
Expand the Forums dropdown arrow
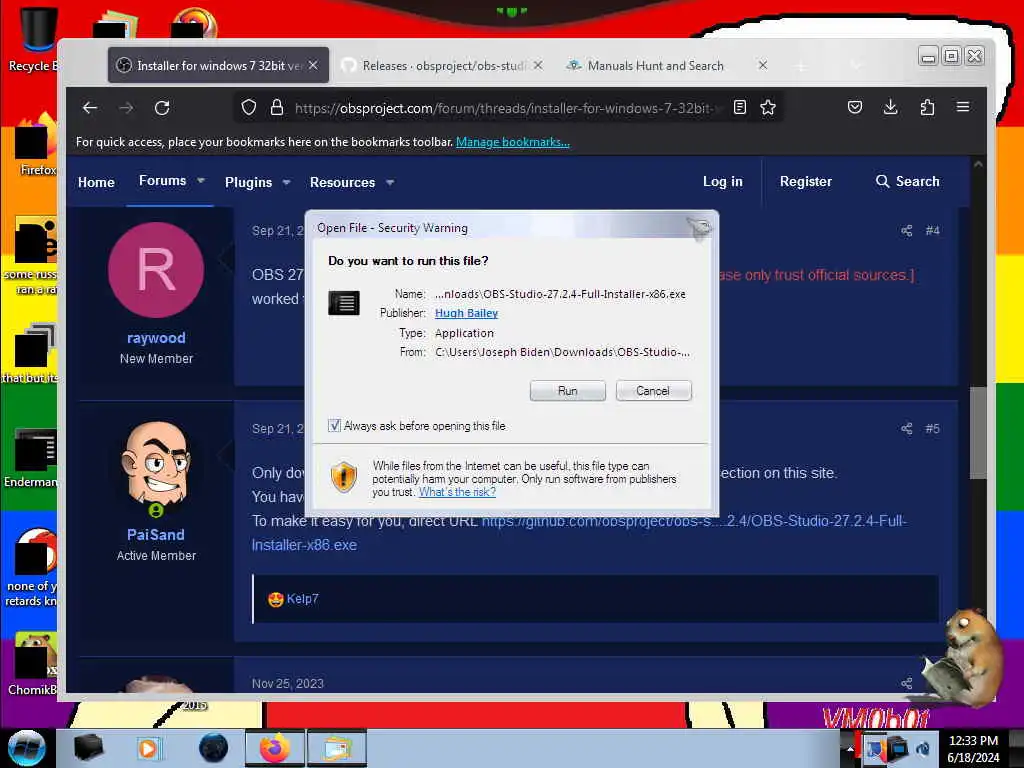(x=201, y=181)
